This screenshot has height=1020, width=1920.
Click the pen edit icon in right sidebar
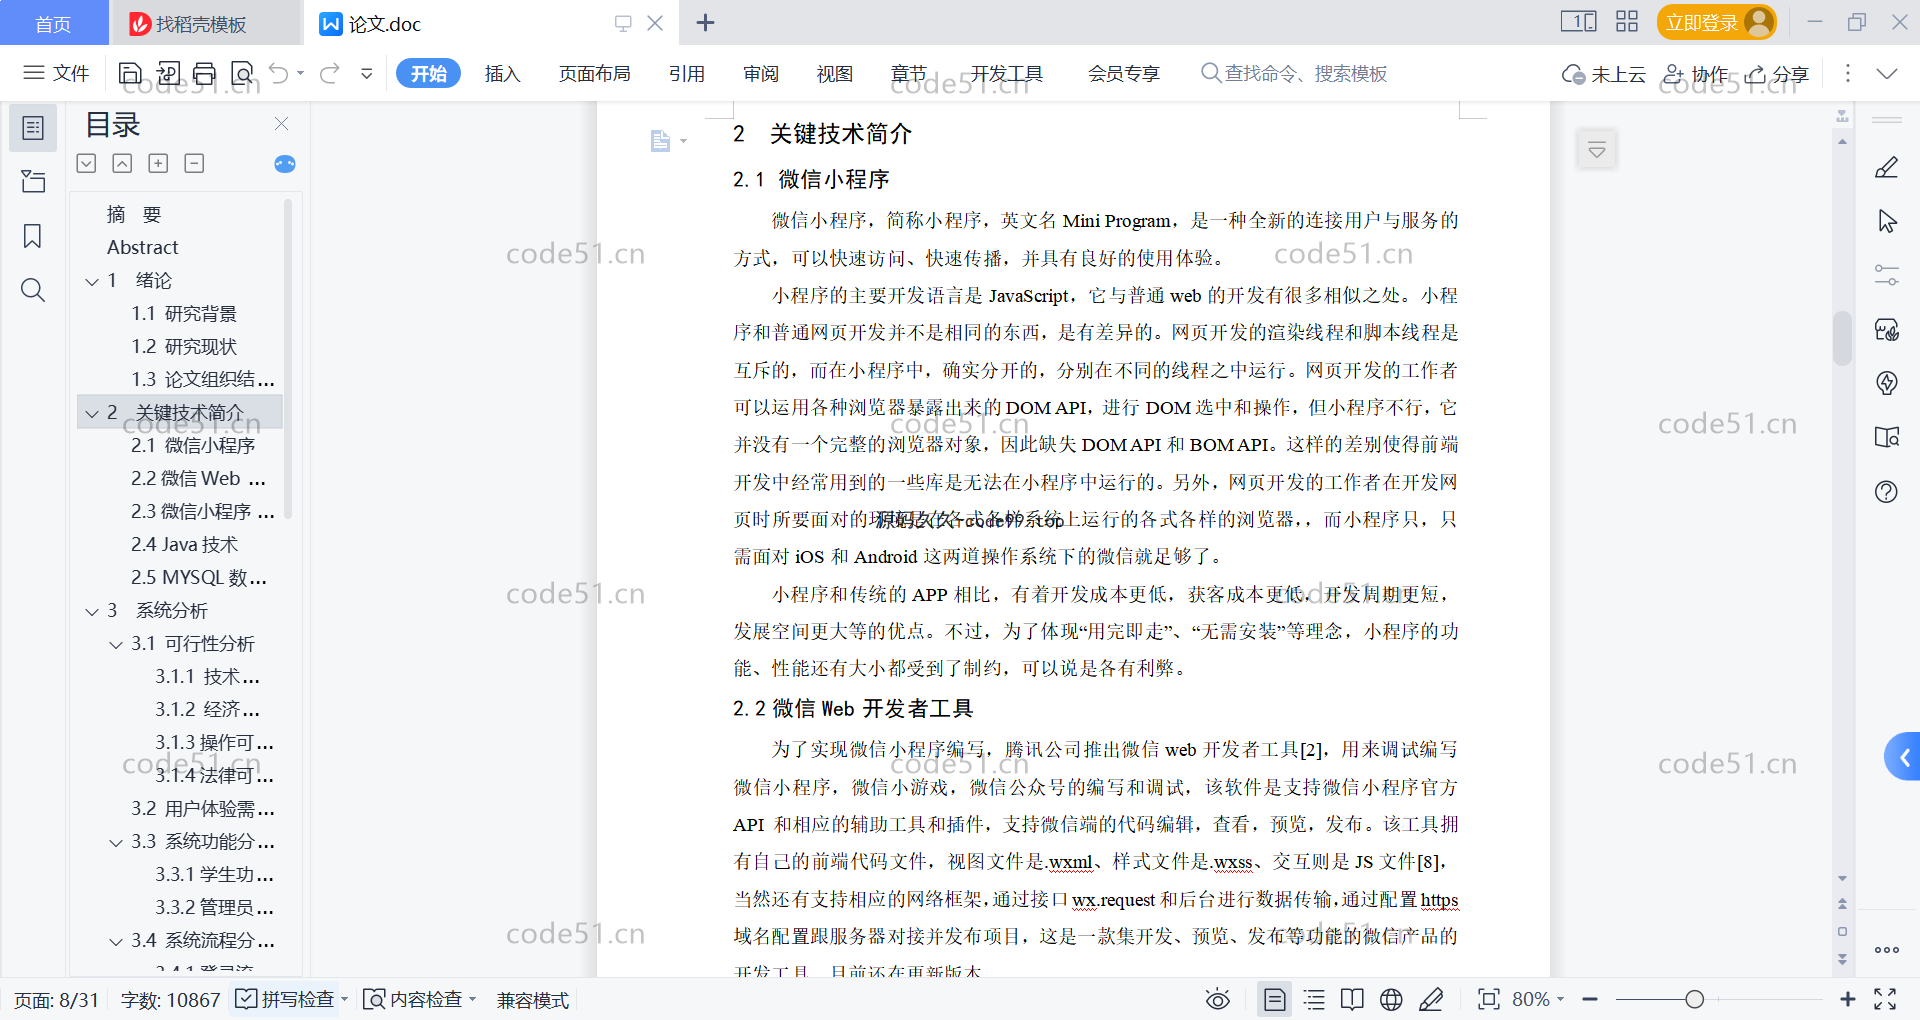(x=1887, y=168)
